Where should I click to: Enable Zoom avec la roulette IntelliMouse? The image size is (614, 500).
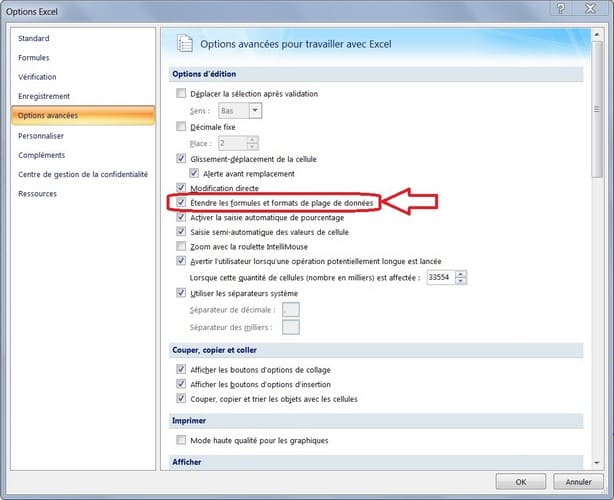pyautogui.click(x=181, y=246)
